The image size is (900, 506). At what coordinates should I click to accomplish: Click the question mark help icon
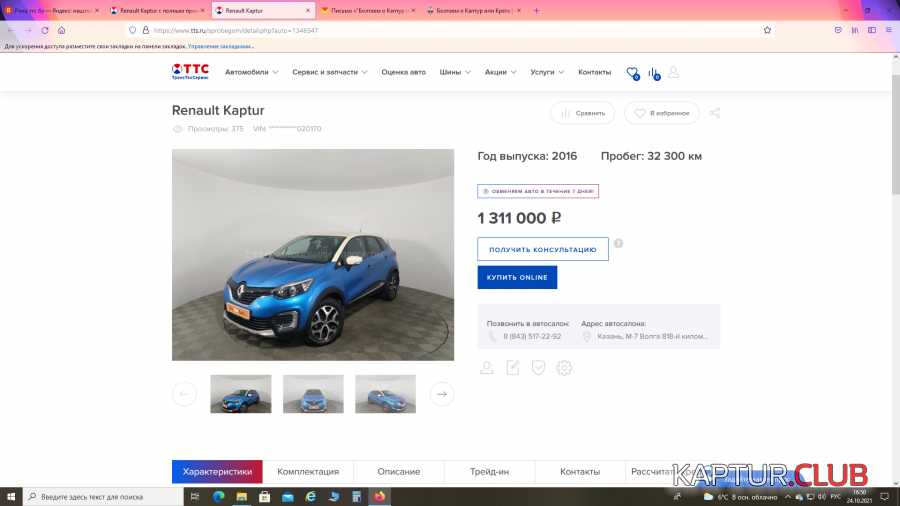click(618, 243)
